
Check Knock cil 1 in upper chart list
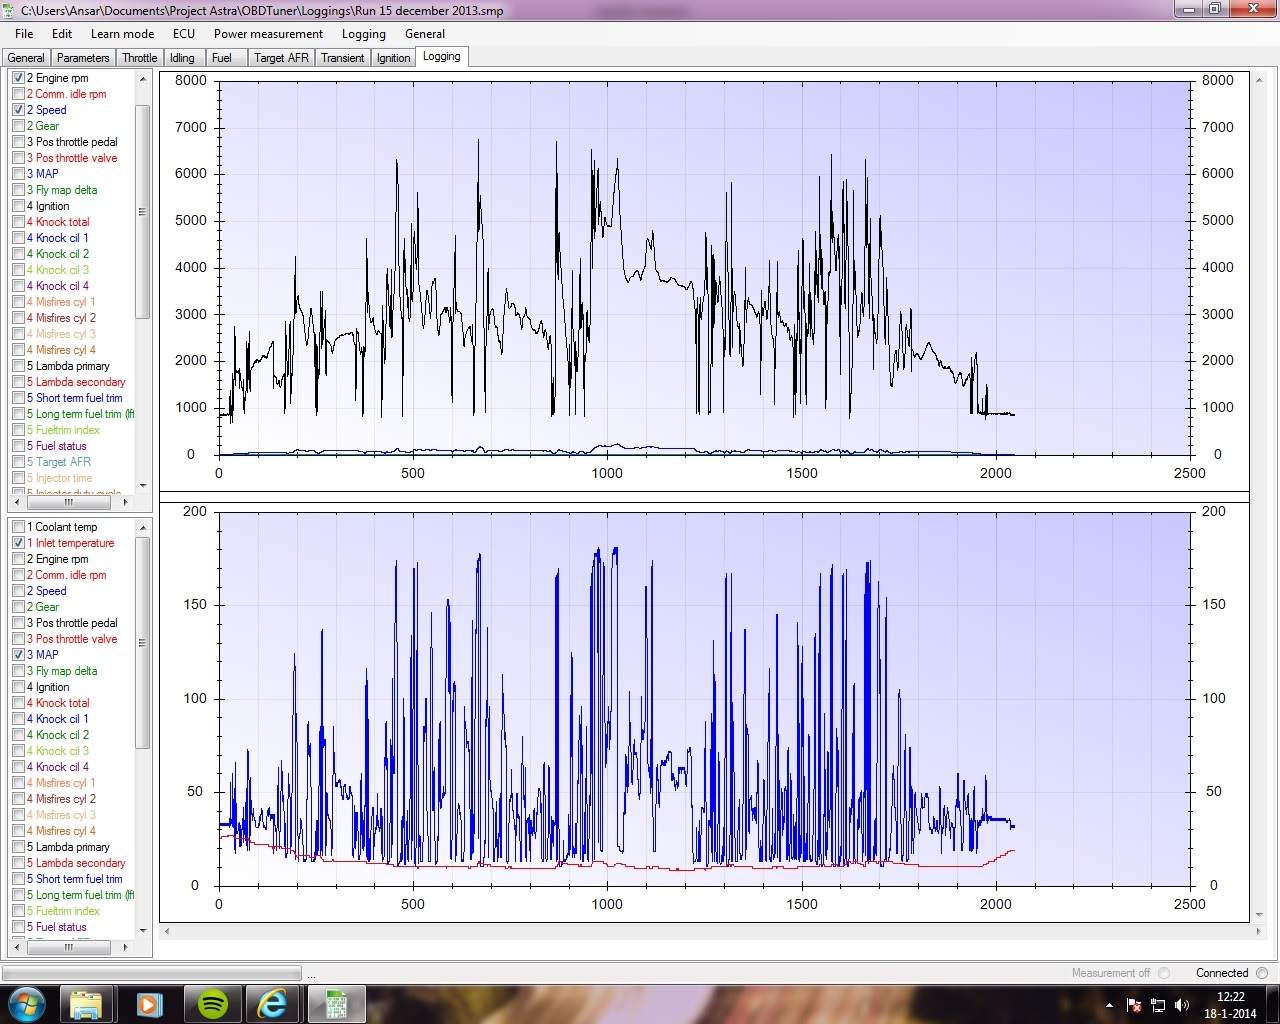click(x=18, y=238)
